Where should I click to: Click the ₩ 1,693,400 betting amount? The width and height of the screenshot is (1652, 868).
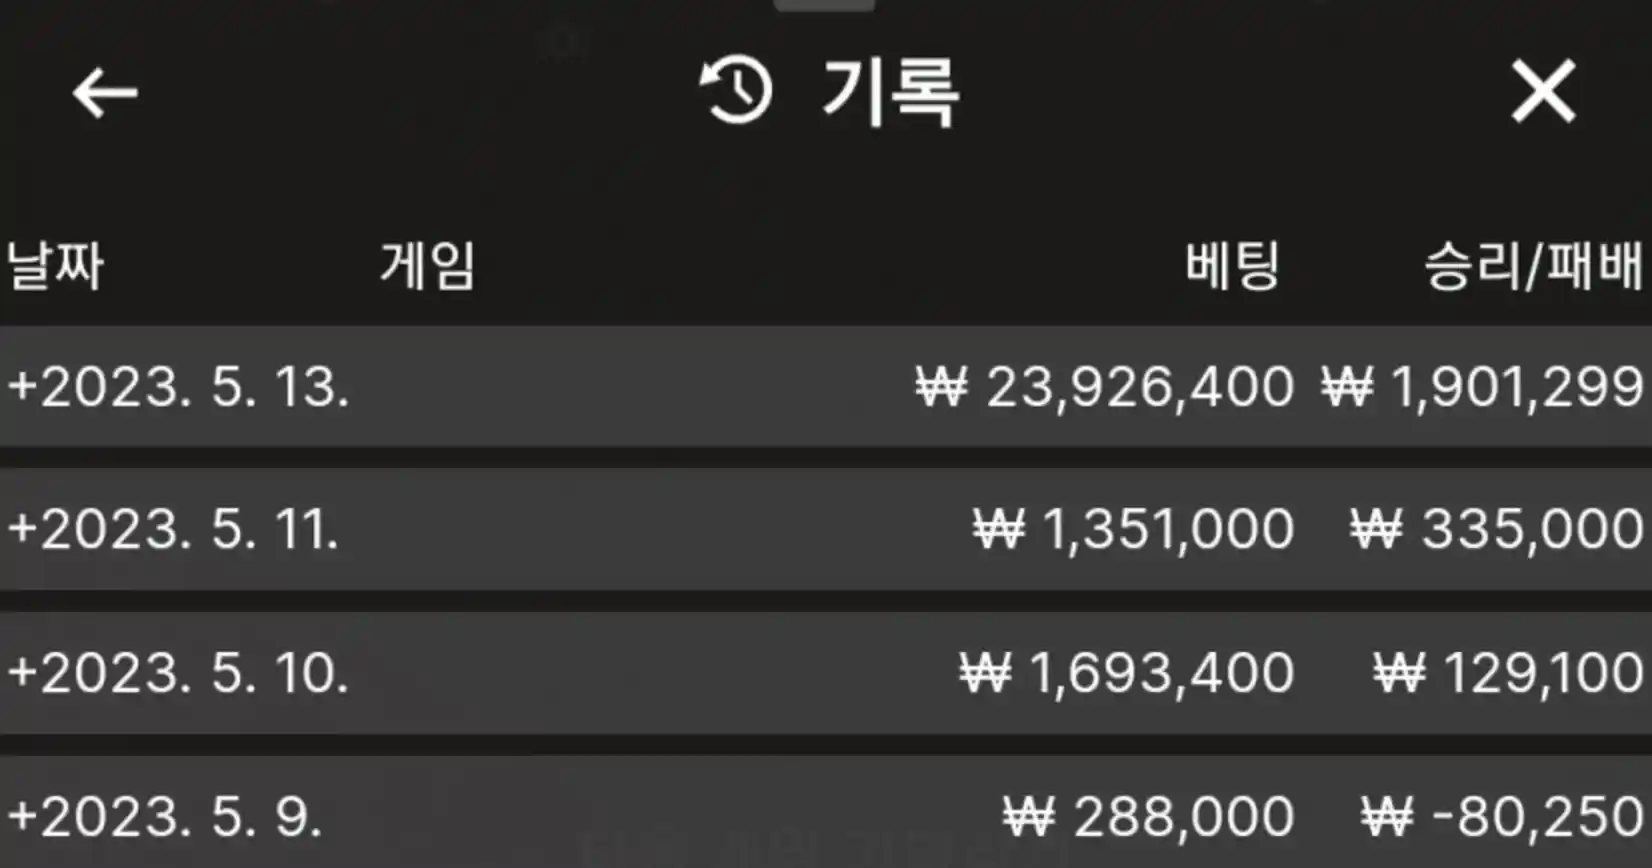(x=1127, y=672)
